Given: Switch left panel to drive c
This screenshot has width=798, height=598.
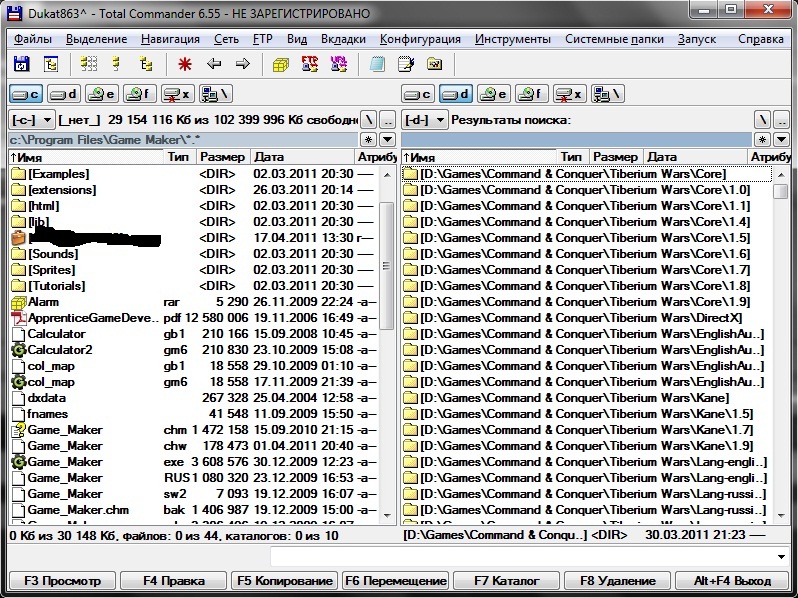Looking at the screenshot, I should 26,94.
